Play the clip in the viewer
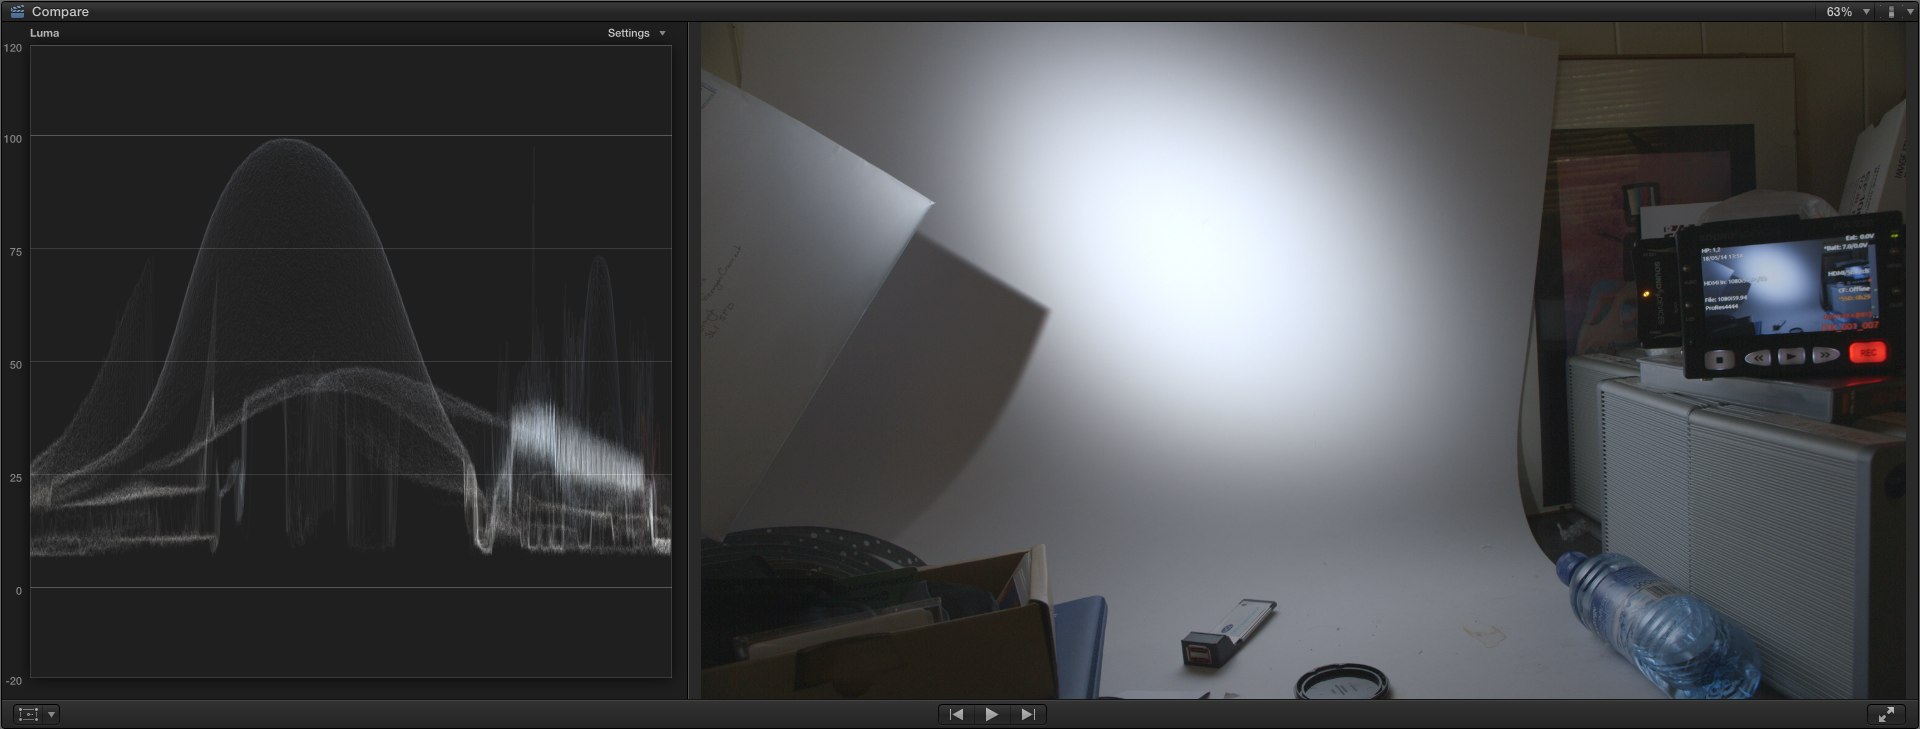The height and width of the screenshot is (729, 1920). 991,714
